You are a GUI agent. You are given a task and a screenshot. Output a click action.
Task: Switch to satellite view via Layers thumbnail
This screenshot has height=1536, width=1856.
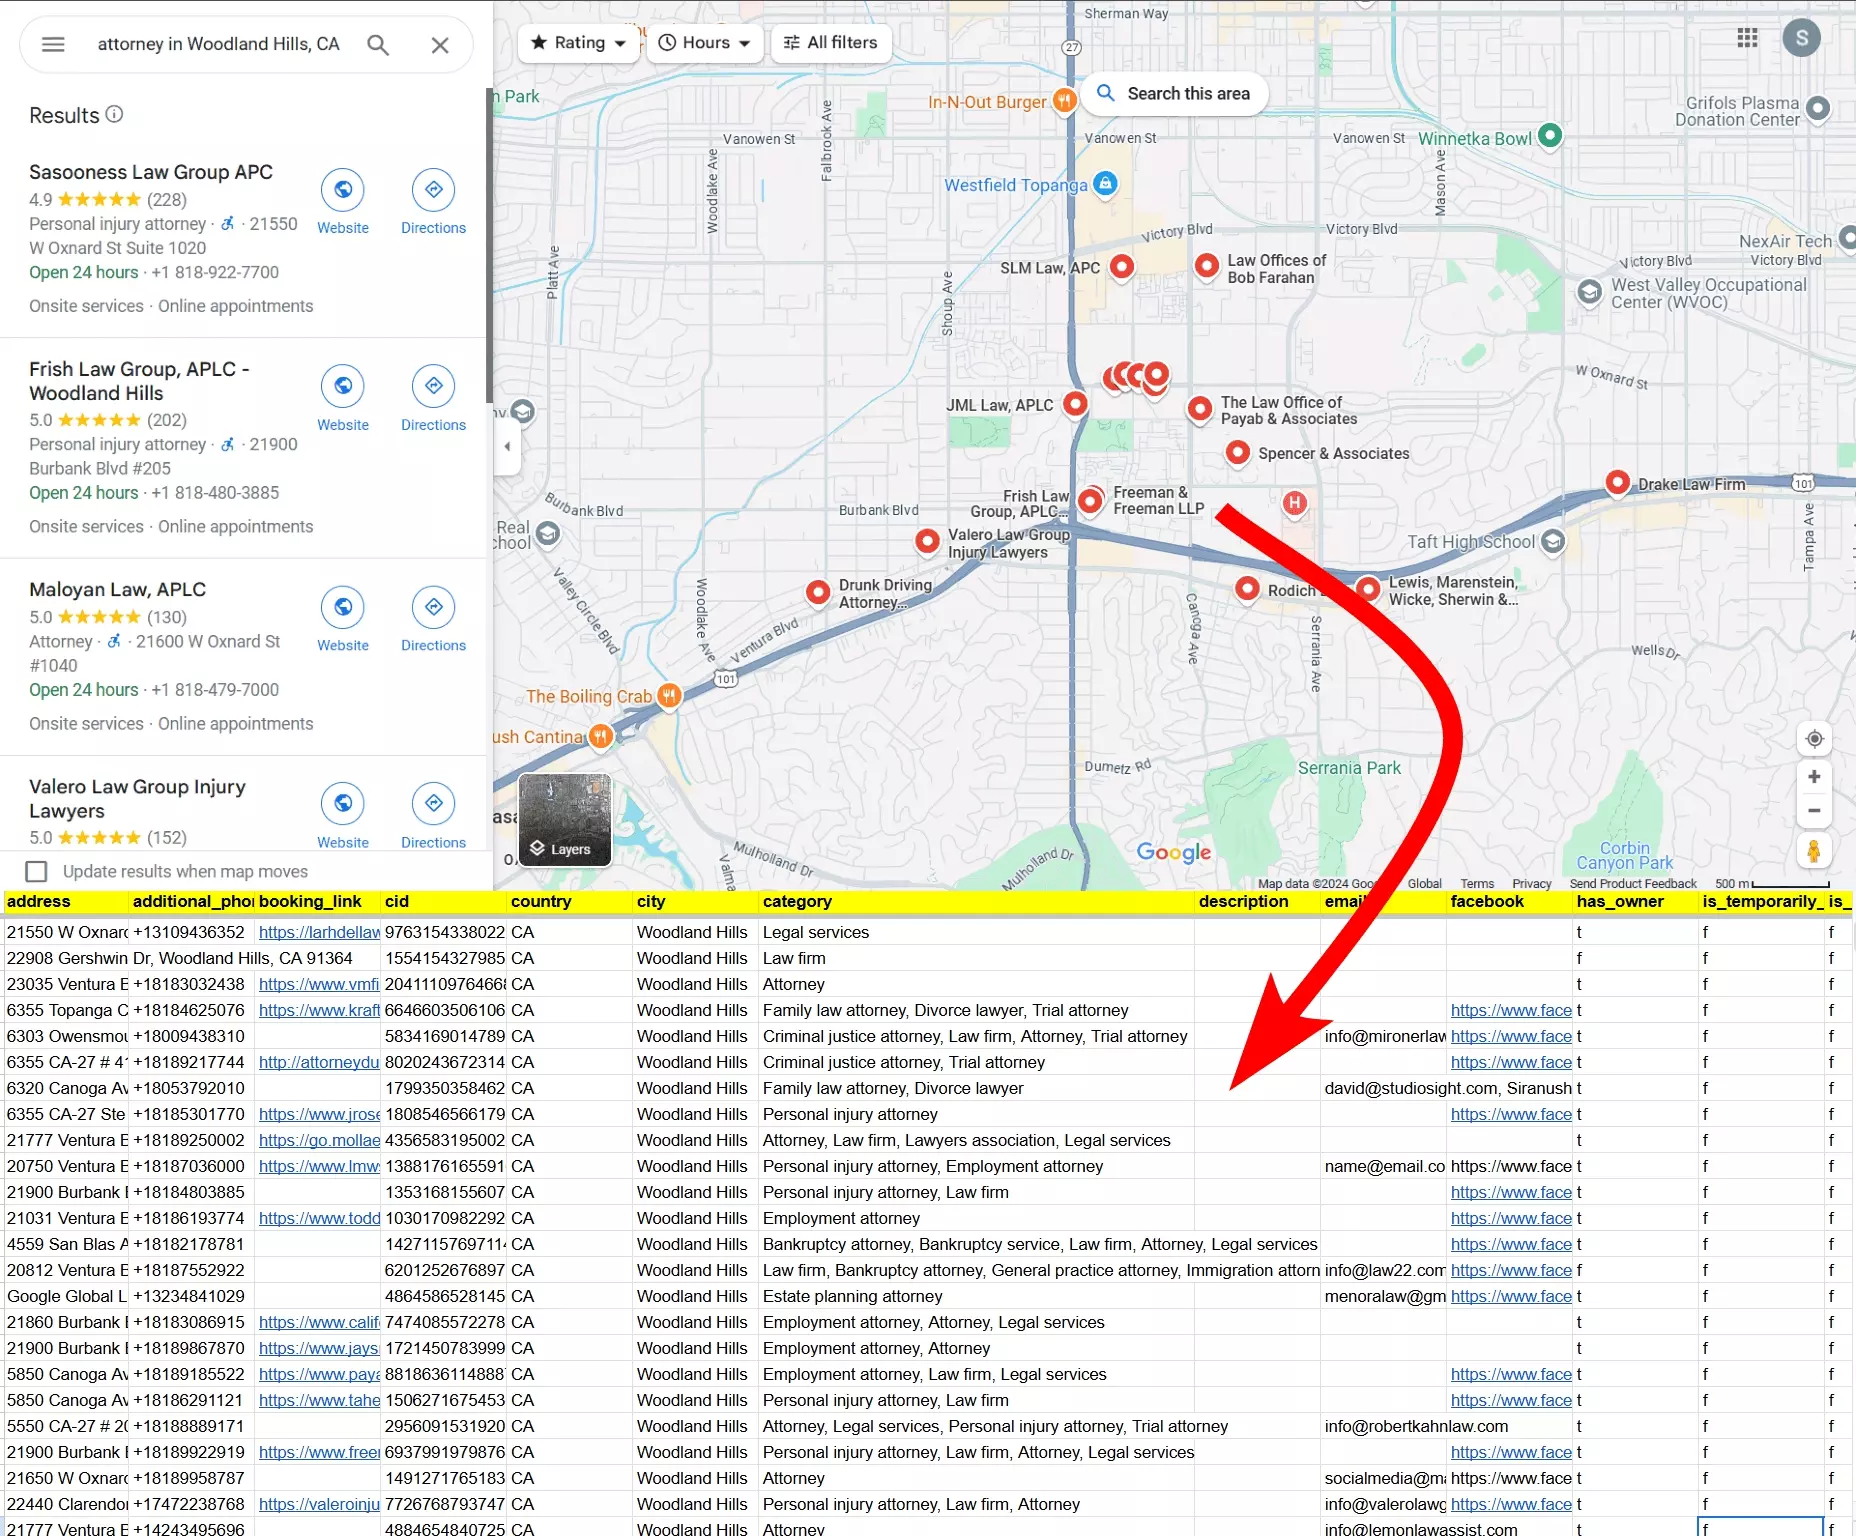pos(565,820)
